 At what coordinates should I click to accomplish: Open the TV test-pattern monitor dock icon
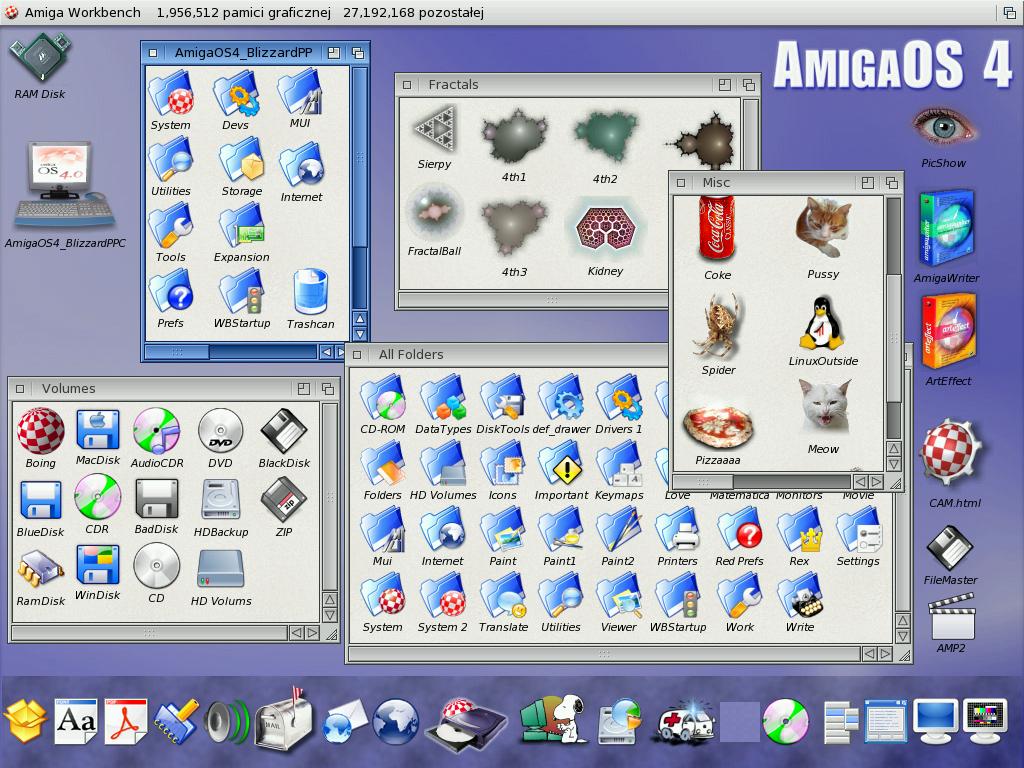coord(986,721)
